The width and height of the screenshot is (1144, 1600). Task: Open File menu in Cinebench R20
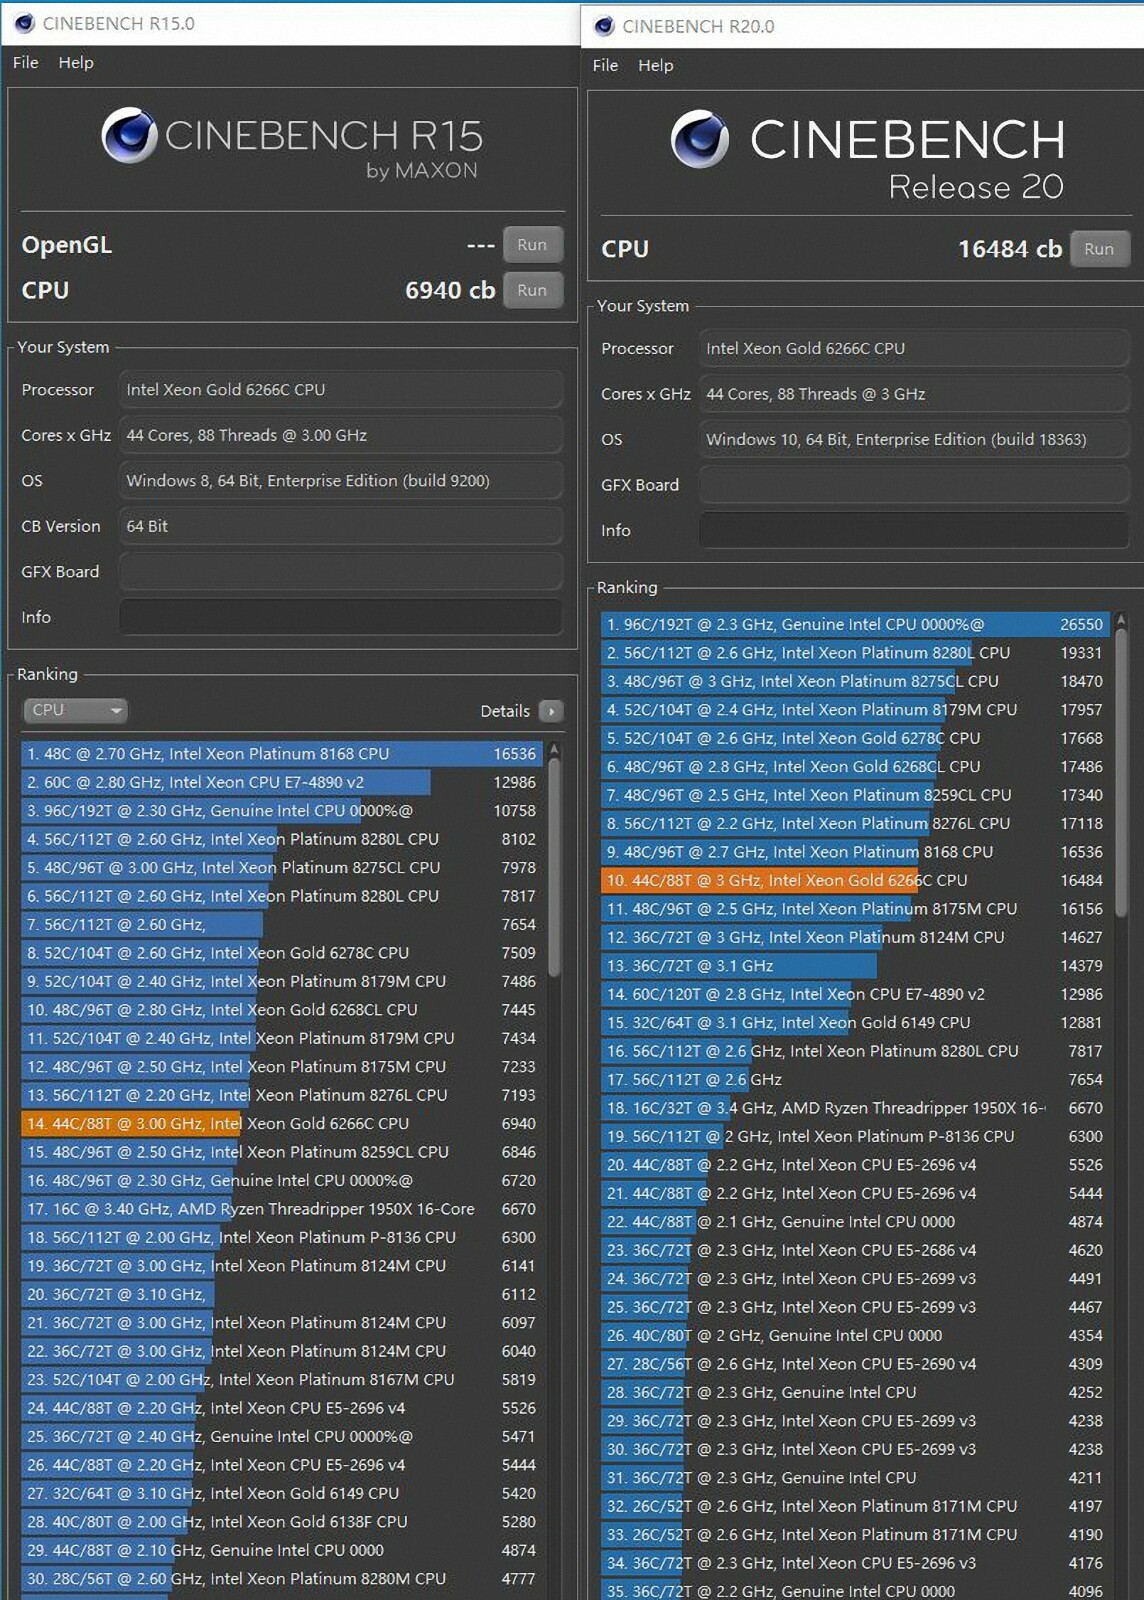(x=605, y=65)
